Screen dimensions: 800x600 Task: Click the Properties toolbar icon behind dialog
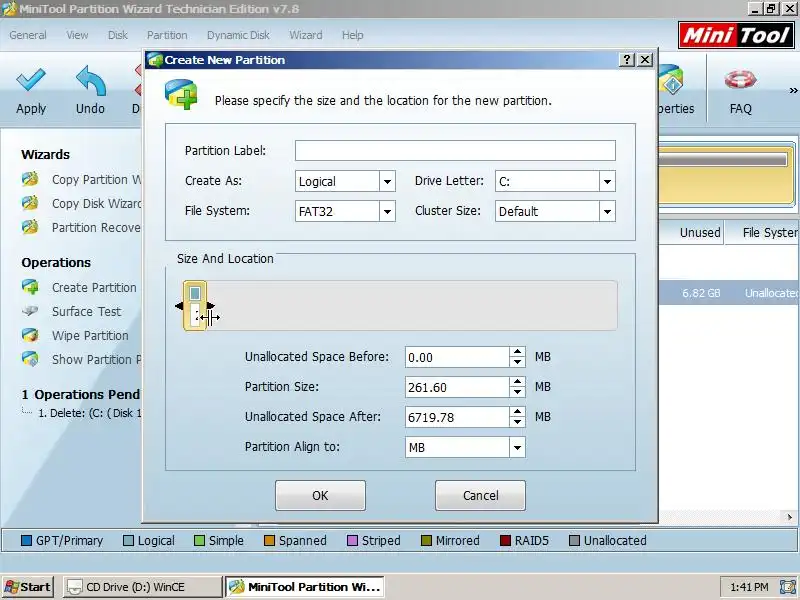point(671,82)
